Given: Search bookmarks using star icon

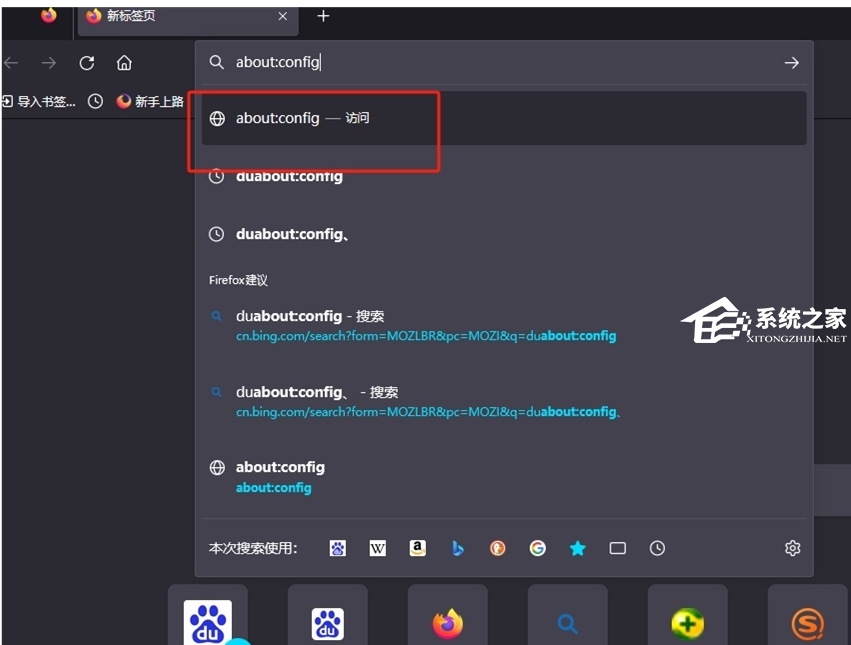Looking at the screenshot, I should (577, 548).
